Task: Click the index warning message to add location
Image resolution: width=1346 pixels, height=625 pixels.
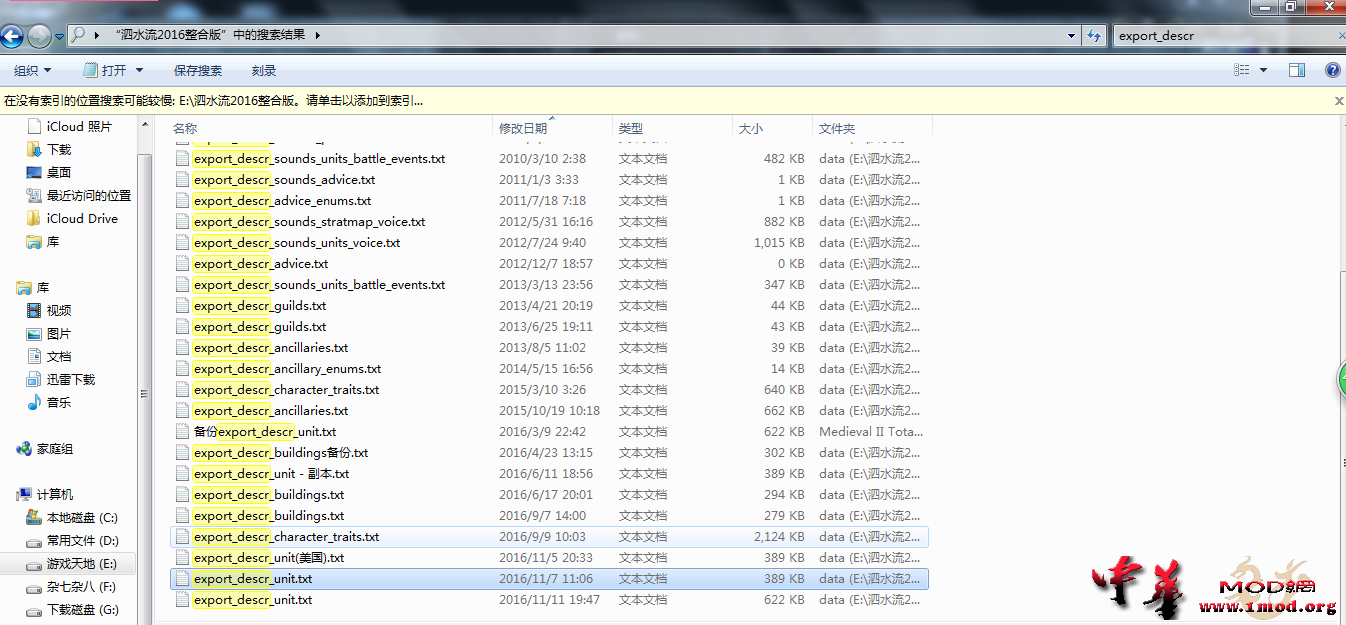Action: 213,101
